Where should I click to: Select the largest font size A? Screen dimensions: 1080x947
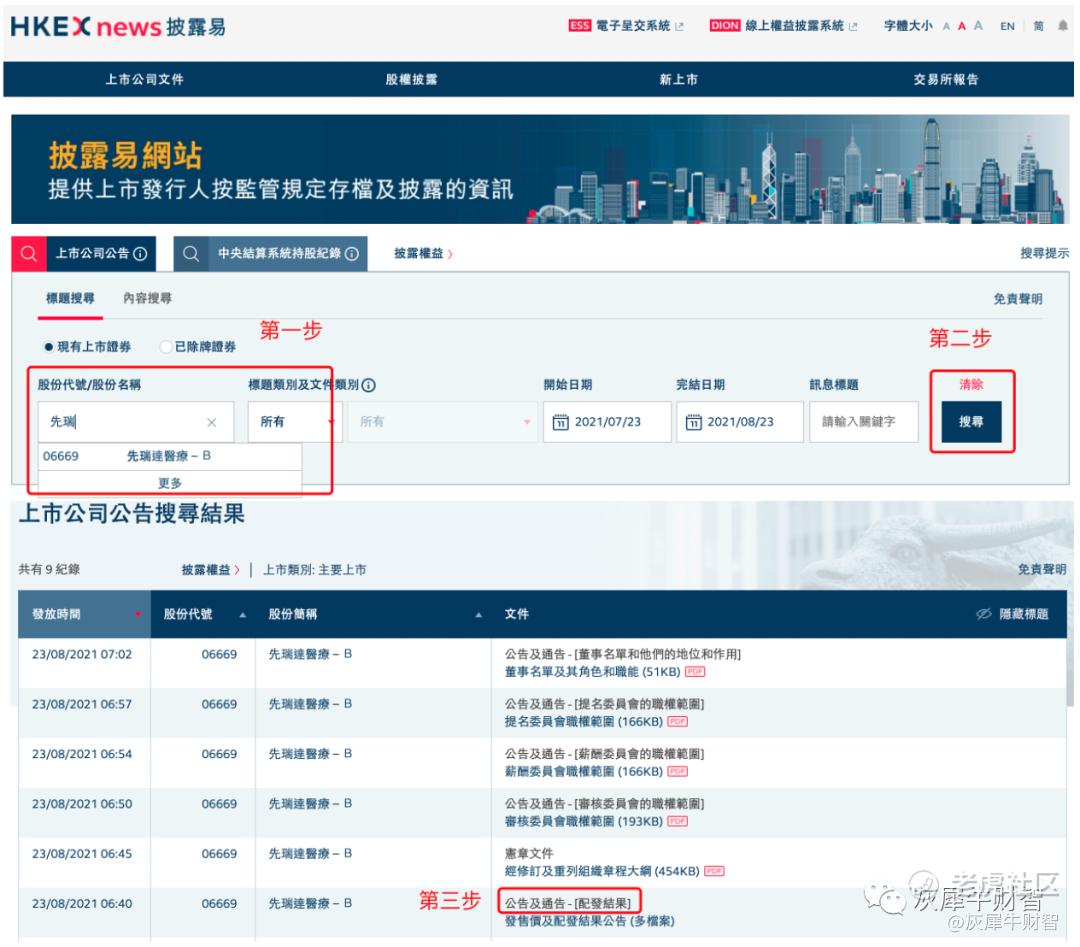pyautogui.click(x=978, y=25)
